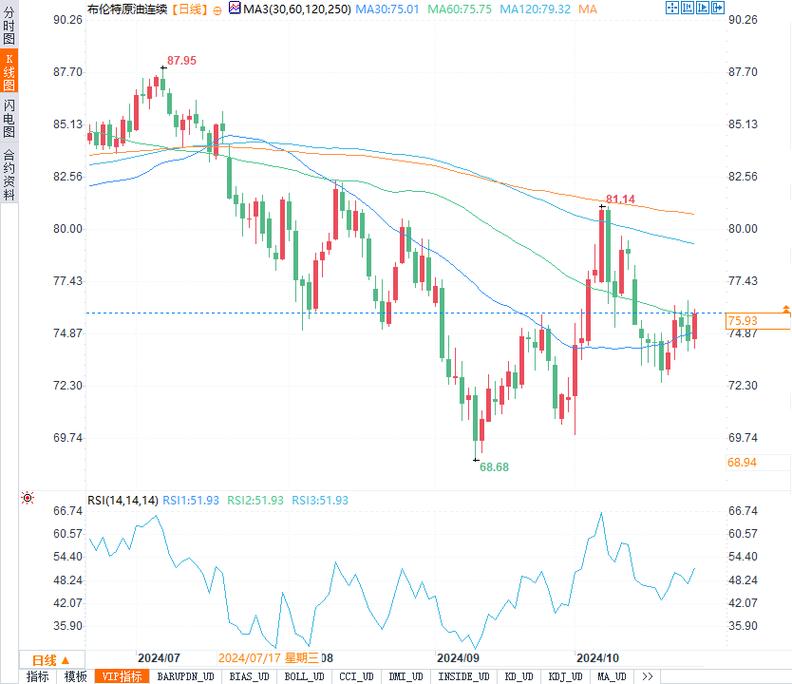Select the VIP指标 tab
Image resolution: width=792 pixels, height=684 pixels.
click(x=124, y=677)
